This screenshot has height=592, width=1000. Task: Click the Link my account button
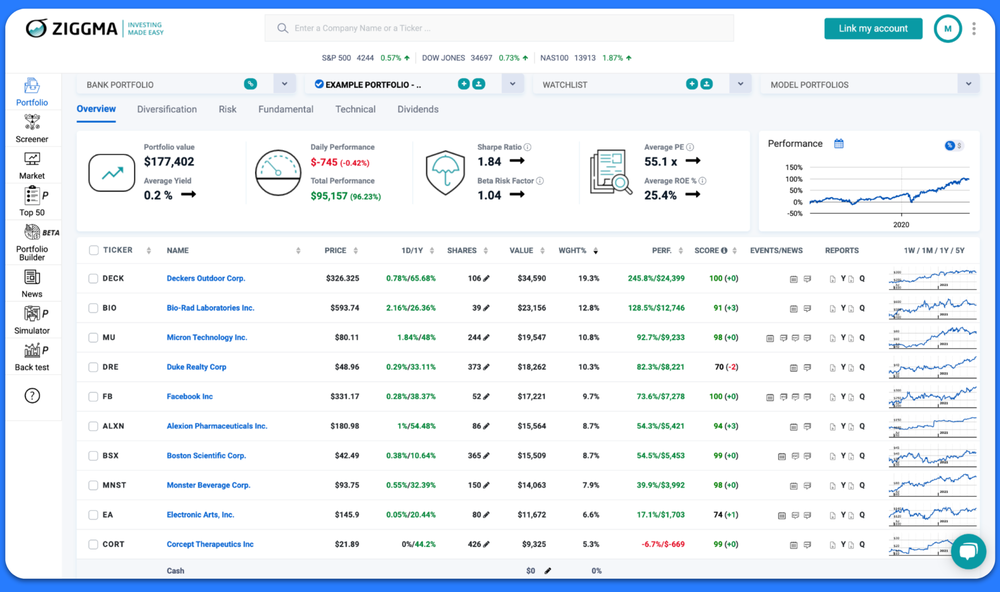point(873,29)
